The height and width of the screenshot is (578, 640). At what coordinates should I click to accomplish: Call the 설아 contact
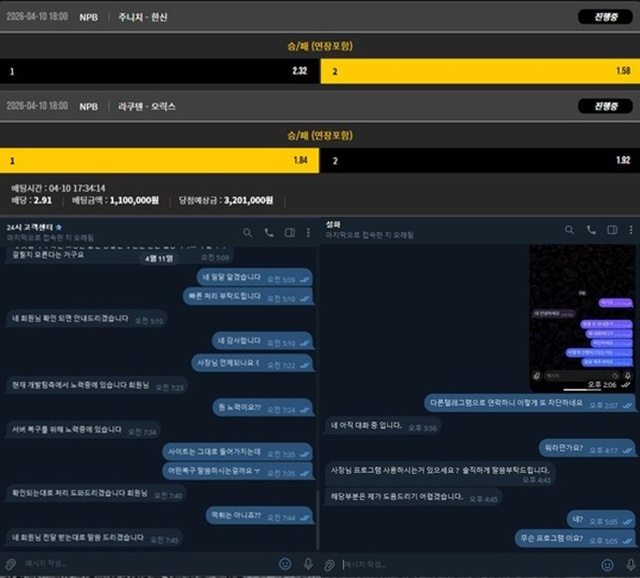591,230
